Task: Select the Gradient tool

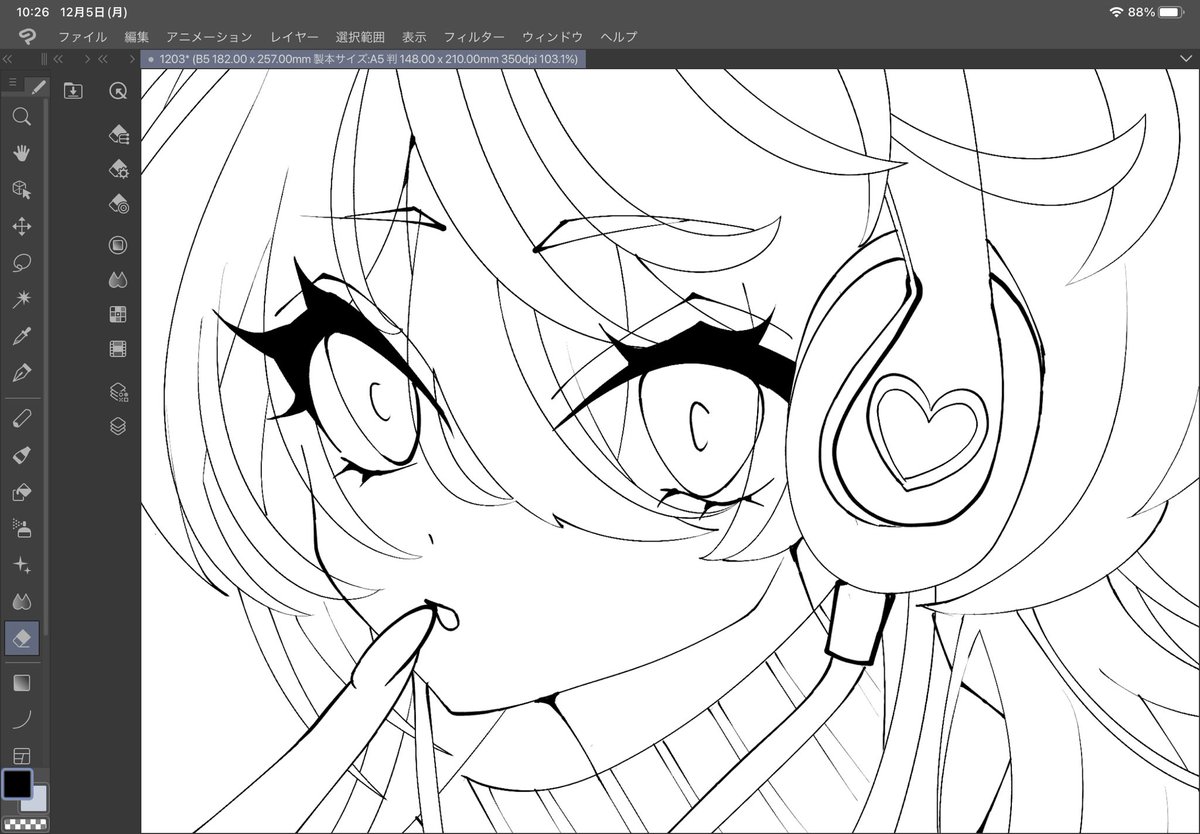Action: [x=21, y=683]
